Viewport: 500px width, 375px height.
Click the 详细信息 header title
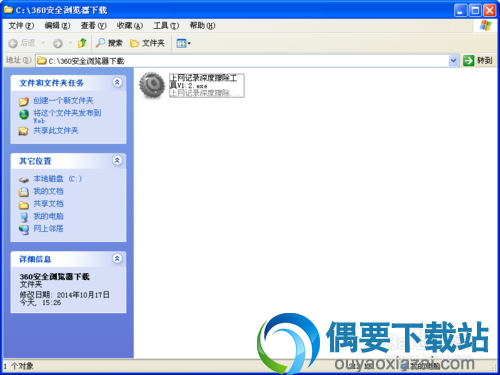coord(35,259)
